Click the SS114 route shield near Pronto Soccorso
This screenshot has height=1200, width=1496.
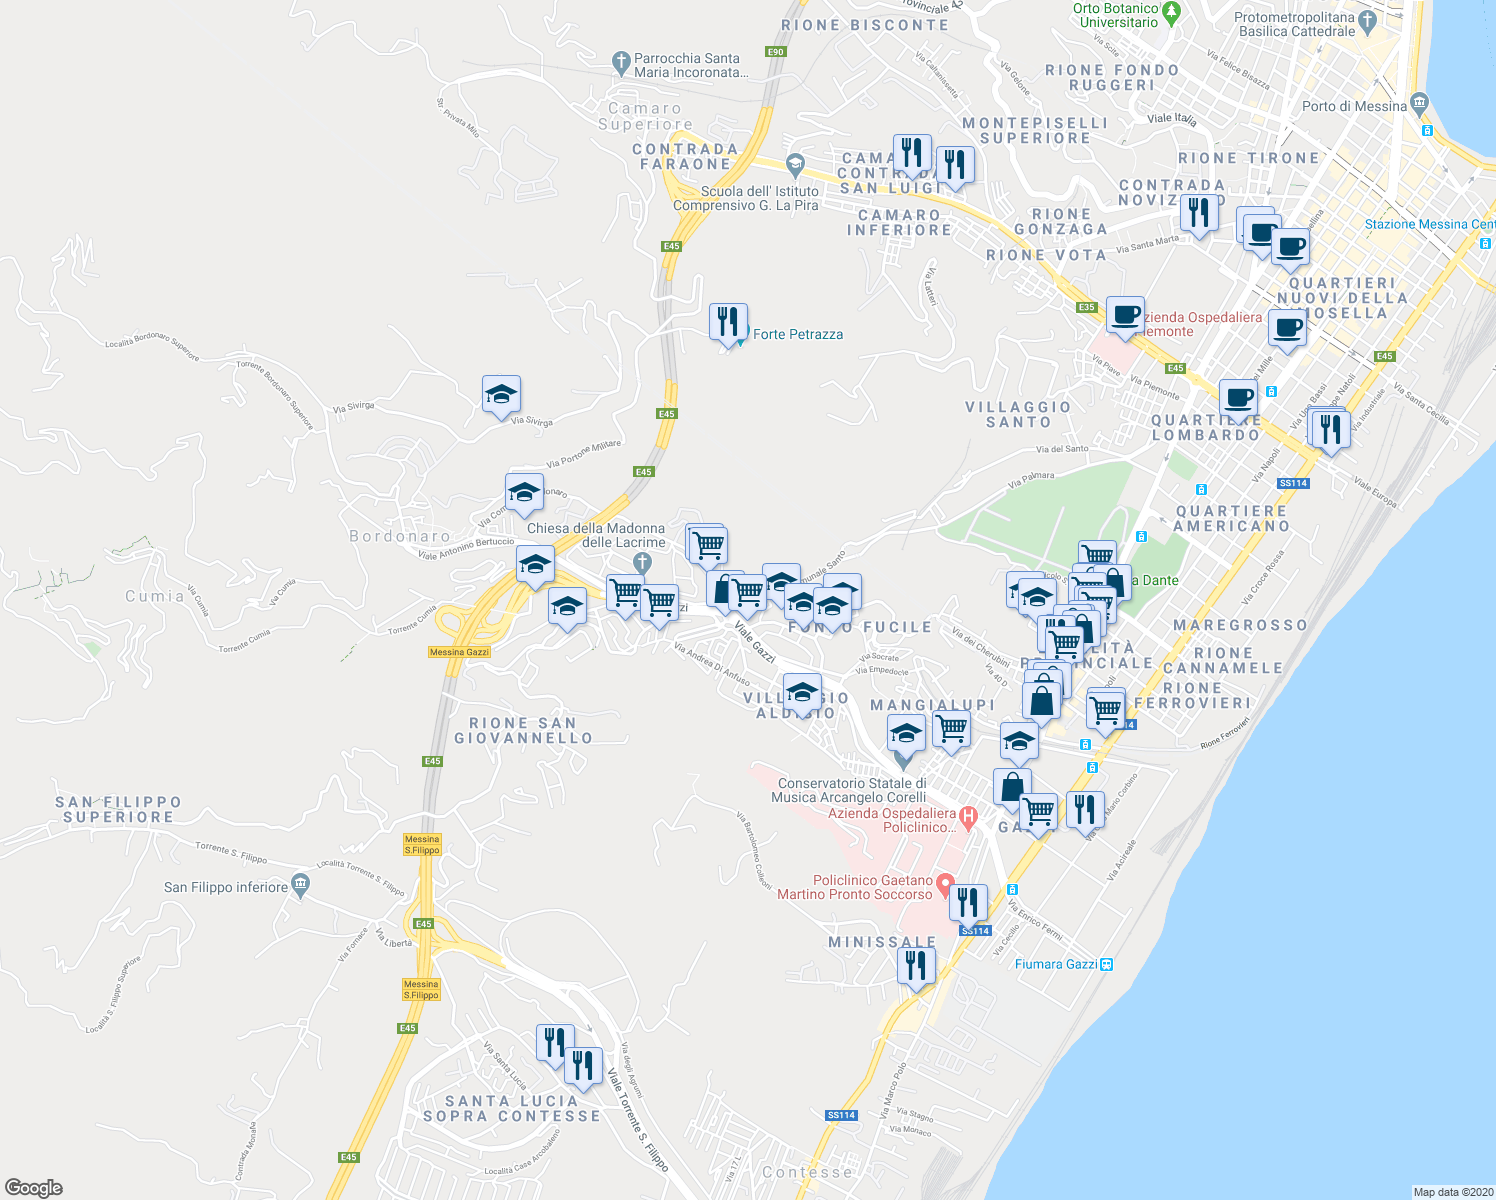975,929
